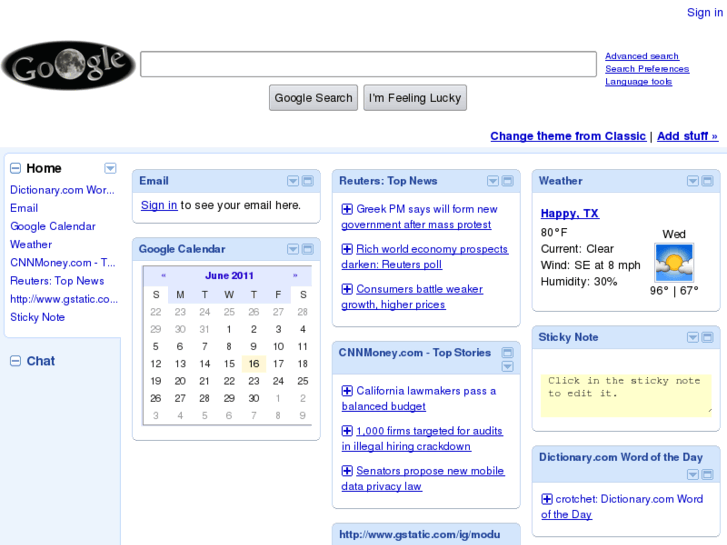
Task: Expand California lawmakers story plus icon
Action: point(347,391)
